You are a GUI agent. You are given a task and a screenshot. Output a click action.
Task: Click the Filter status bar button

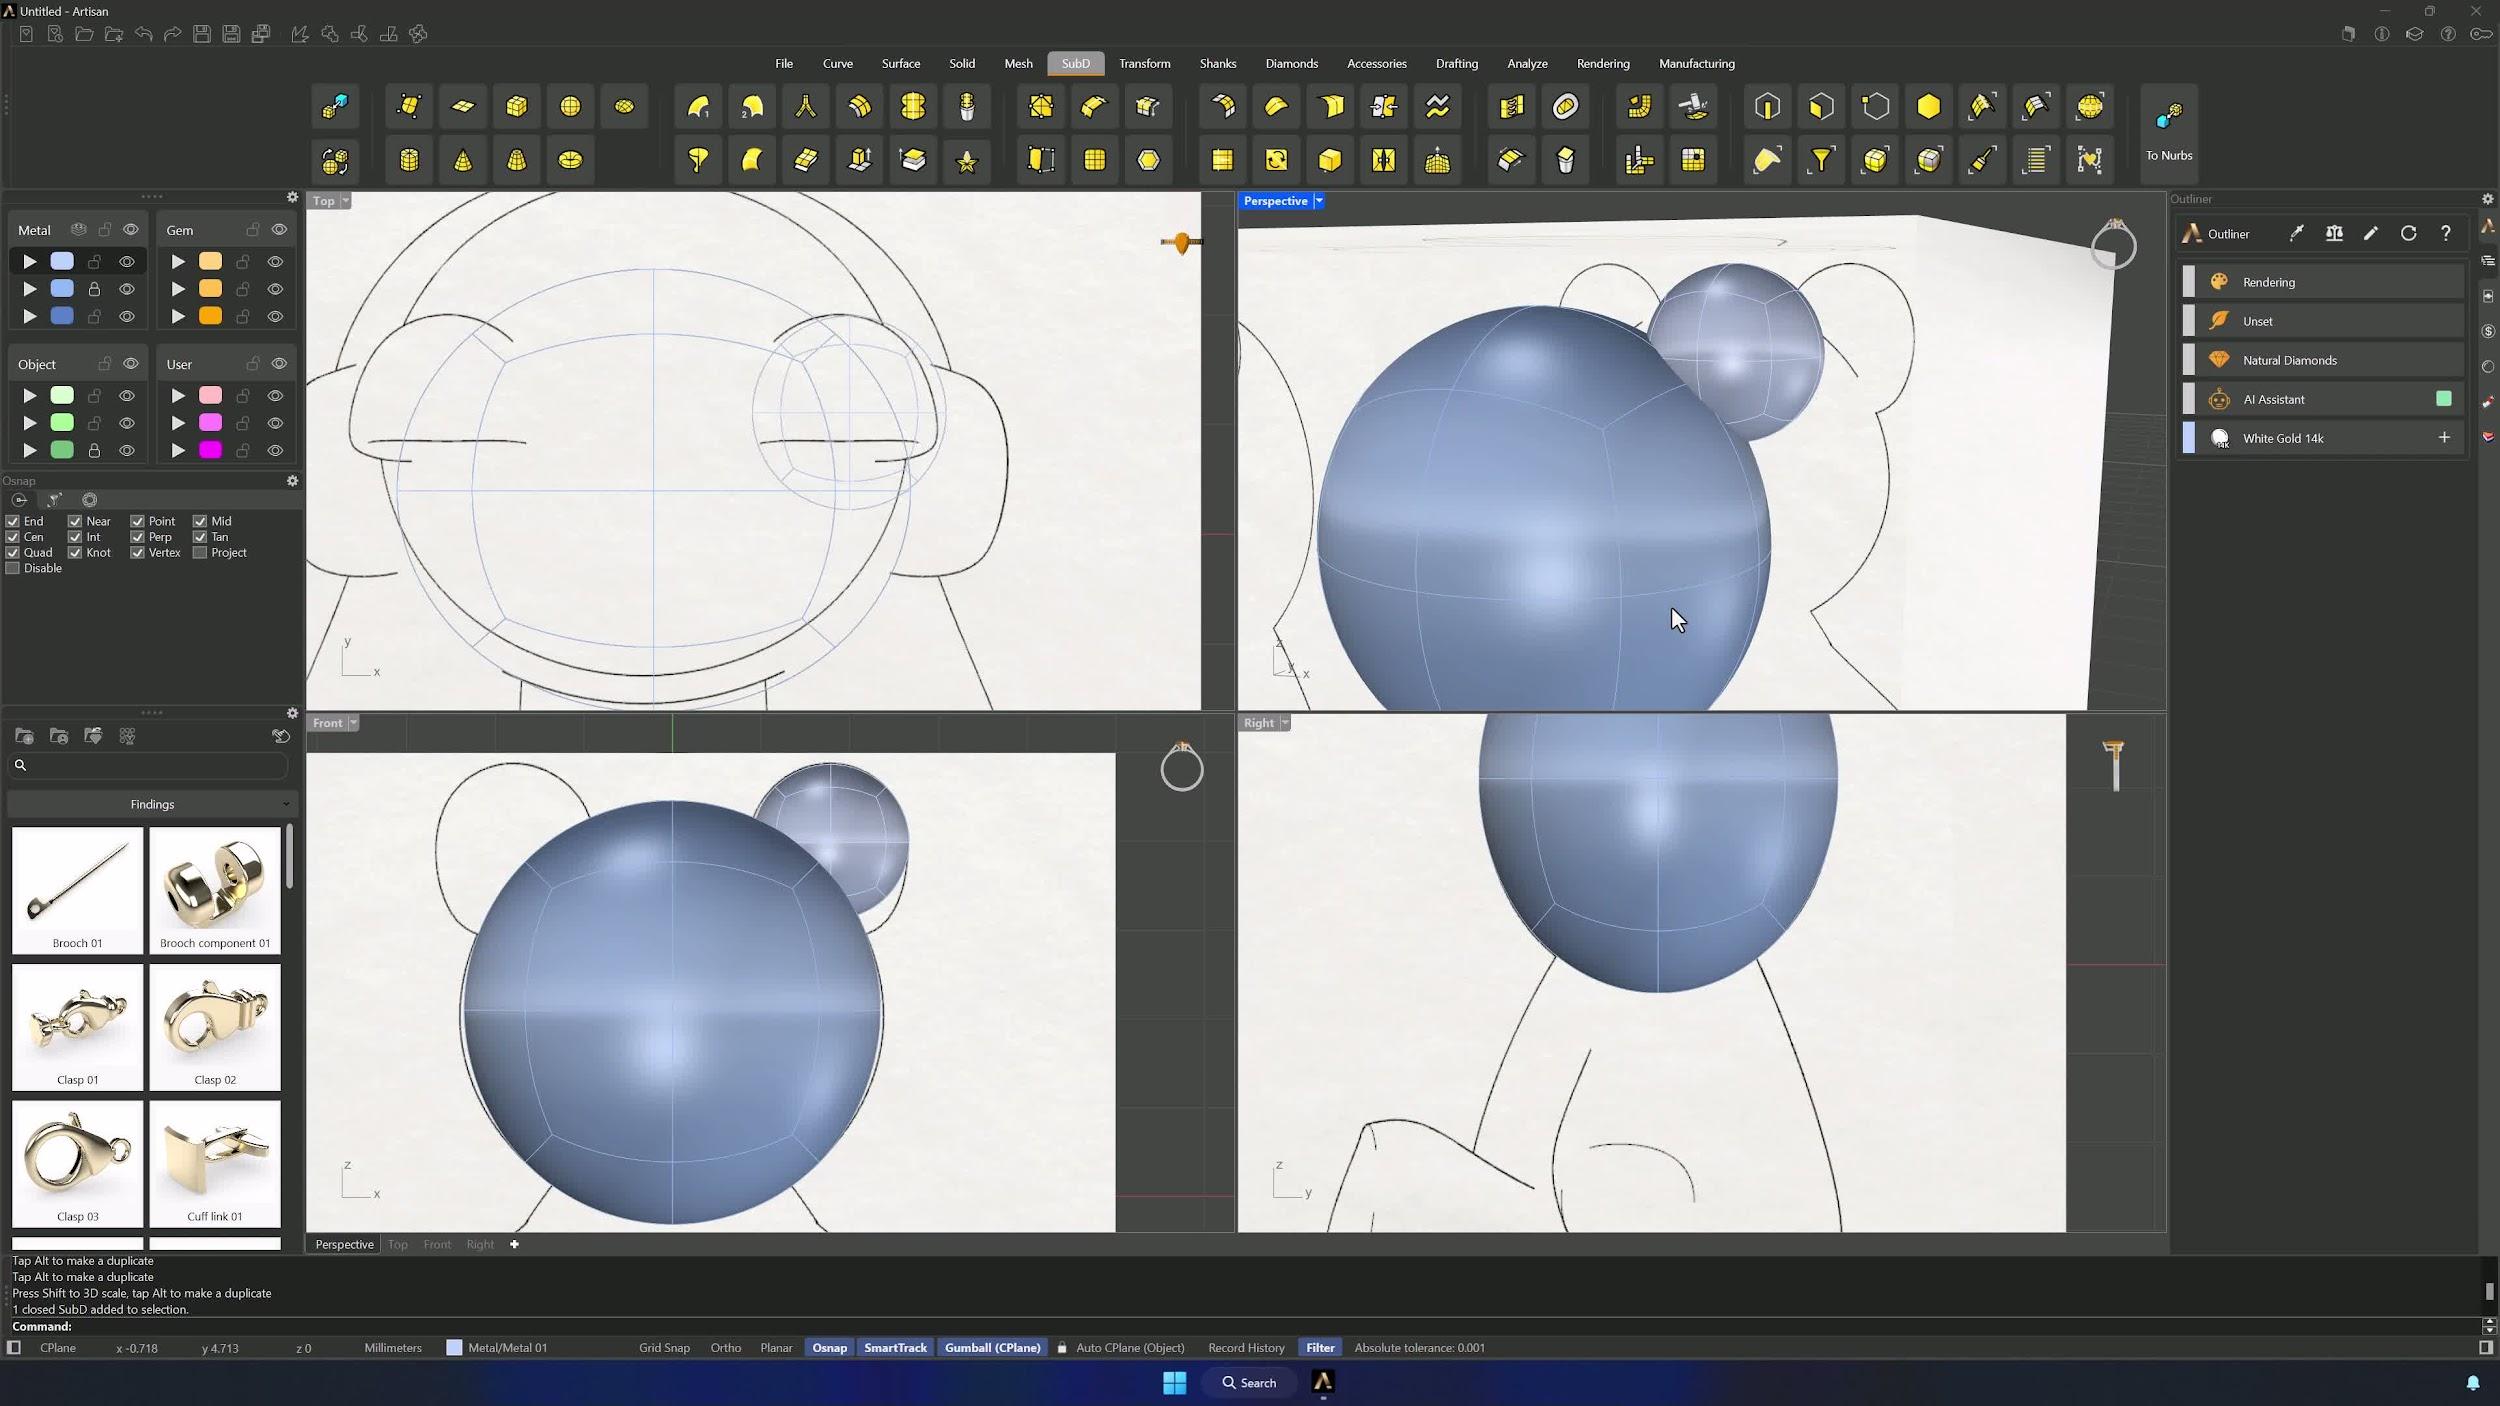[1320, 1347]
